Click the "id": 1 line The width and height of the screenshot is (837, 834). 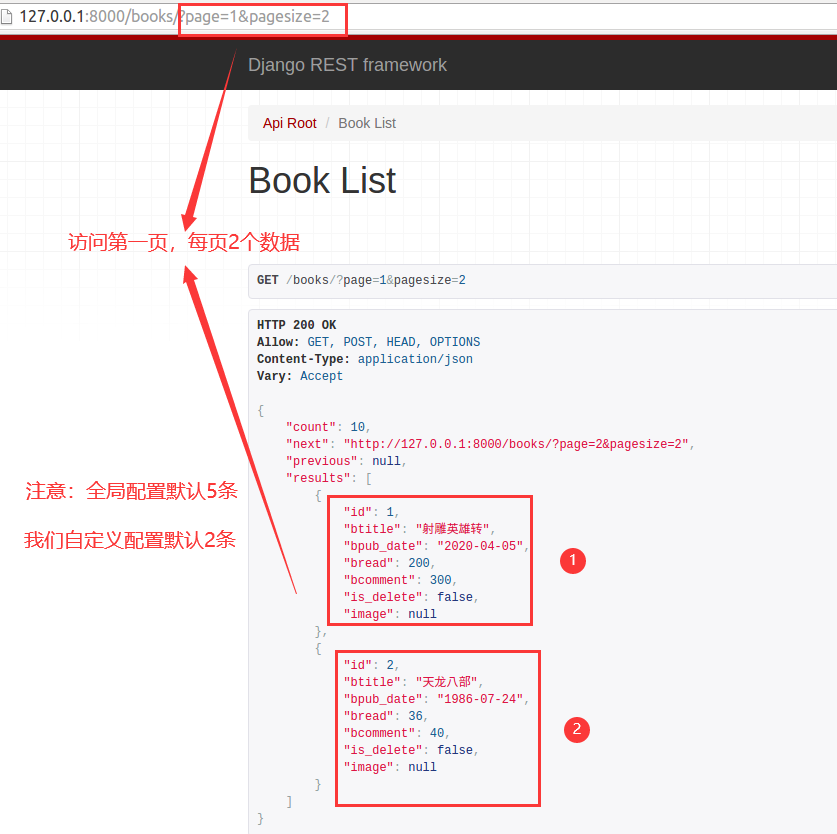click(x=371, y=512)
